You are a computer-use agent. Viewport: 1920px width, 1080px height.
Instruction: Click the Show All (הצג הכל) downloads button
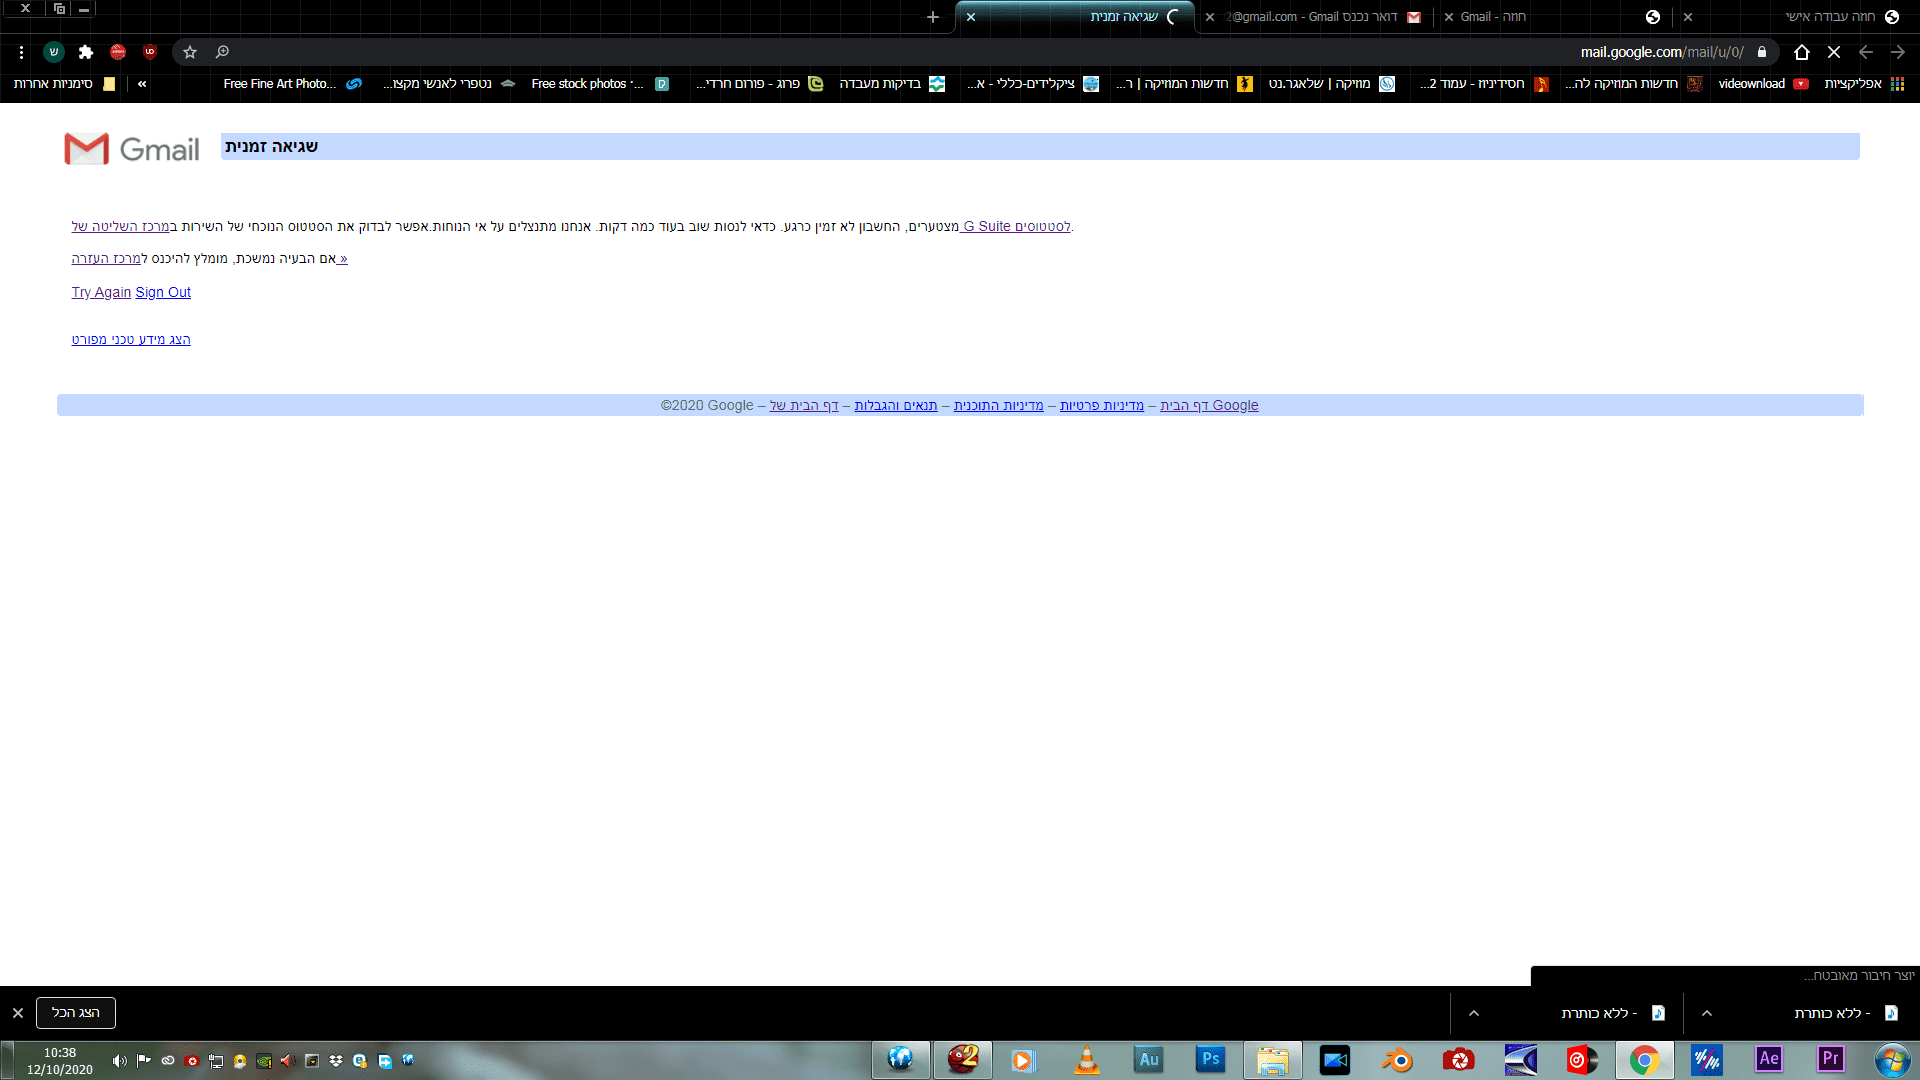pos(76,1013)
